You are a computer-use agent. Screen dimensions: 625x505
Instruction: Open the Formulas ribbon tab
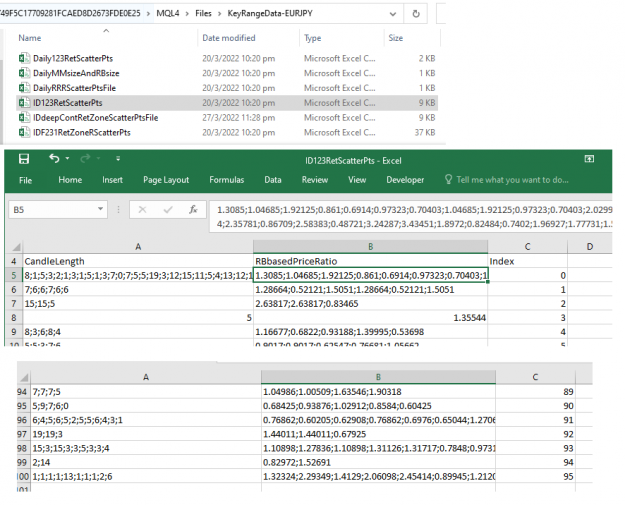226,180
